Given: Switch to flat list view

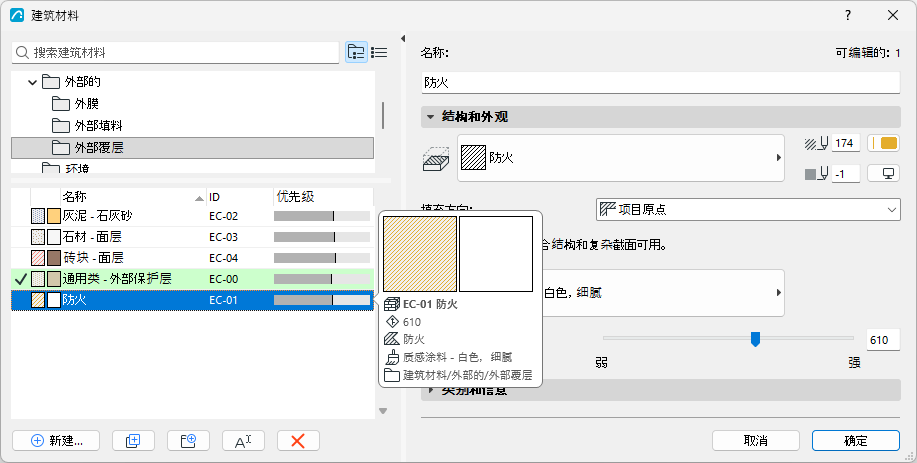Looking at the screenshot, I should (379, 52).
